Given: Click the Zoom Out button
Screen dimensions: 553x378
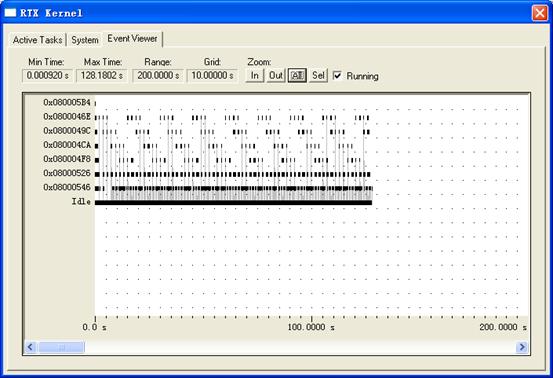Looking at the screenshot, I should click(x=276, y=75).
